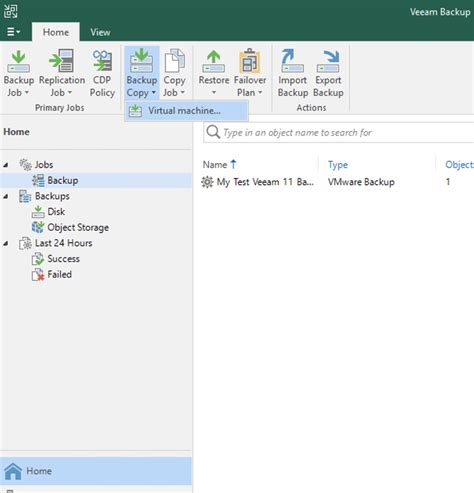Select Disk under Backups
474x493 pixels.
56,212
